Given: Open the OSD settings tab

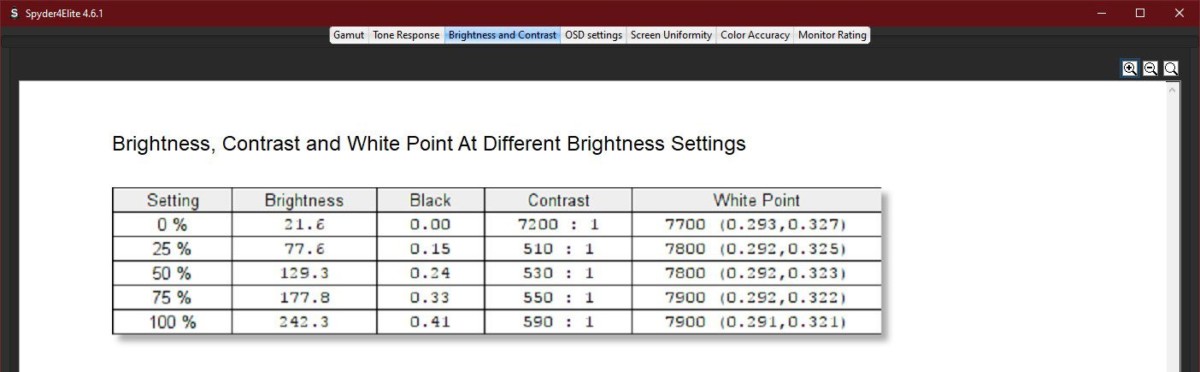Looking at the screenshot, I should point(593,35).
